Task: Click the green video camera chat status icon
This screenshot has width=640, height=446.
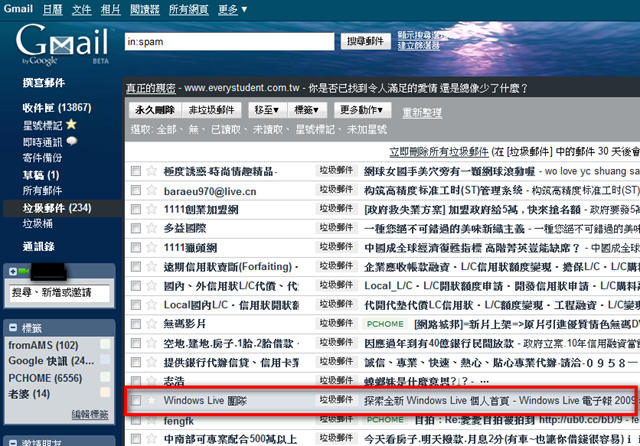Action: click(24, 271)
